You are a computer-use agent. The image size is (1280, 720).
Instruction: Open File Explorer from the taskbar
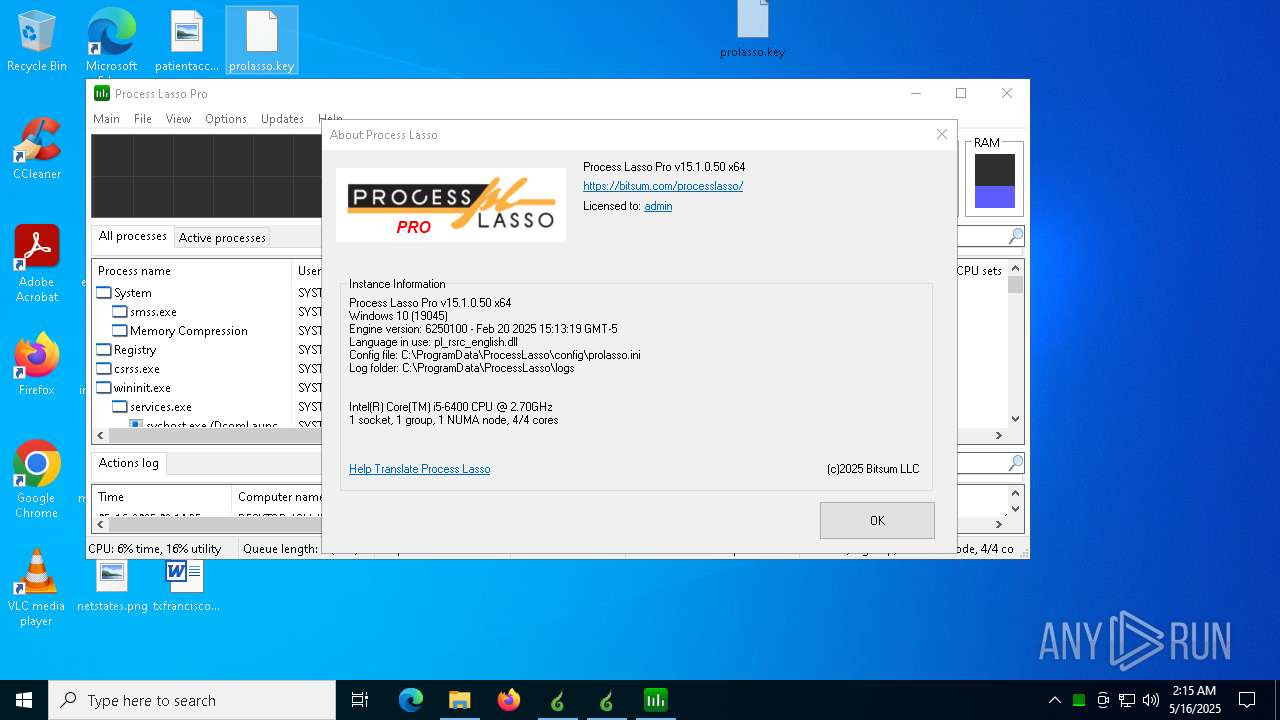point(459,700)
